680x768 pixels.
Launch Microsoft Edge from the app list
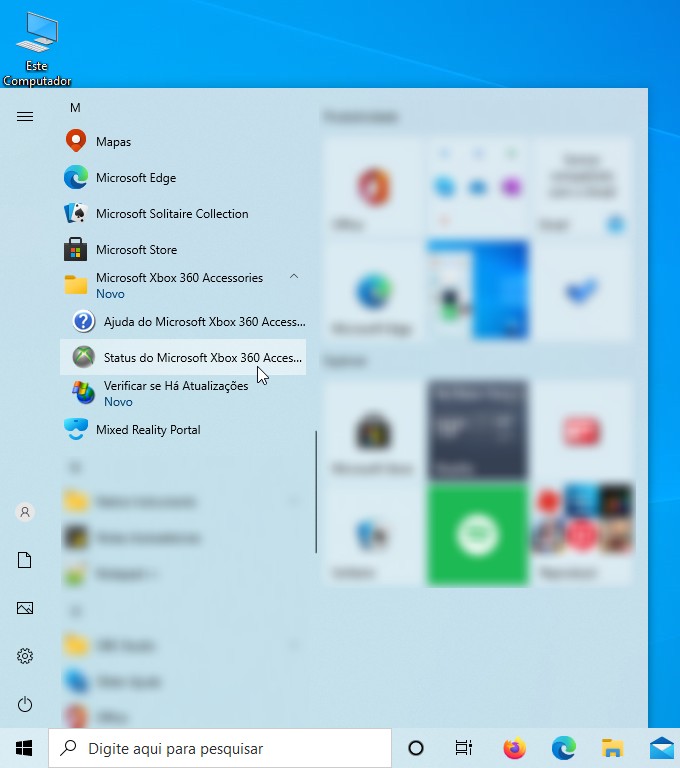tap(183, 177)
